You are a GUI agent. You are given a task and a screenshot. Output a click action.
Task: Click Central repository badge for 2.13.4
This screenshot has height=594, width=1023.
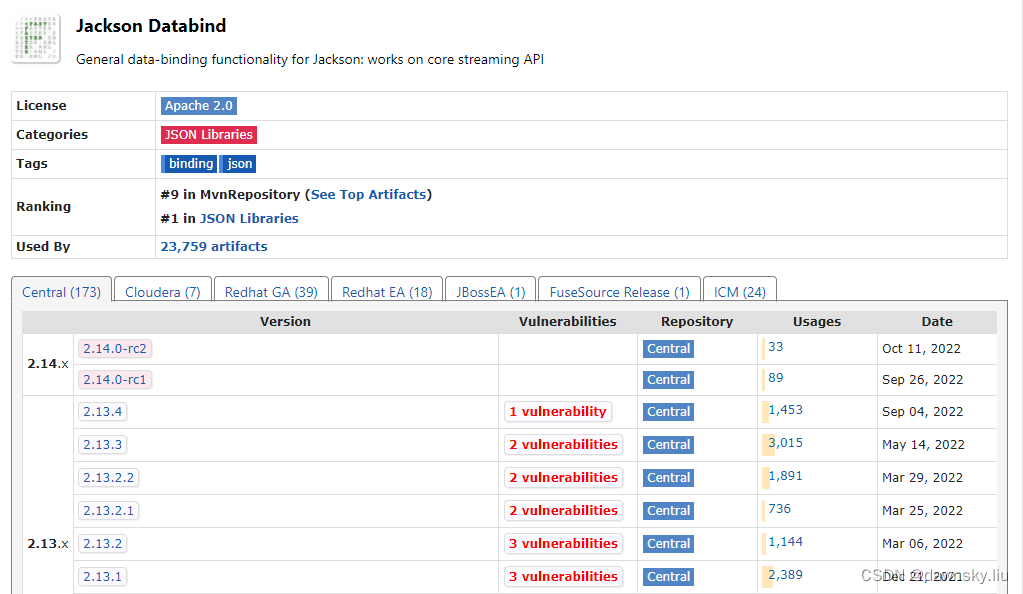coord(668,412)
